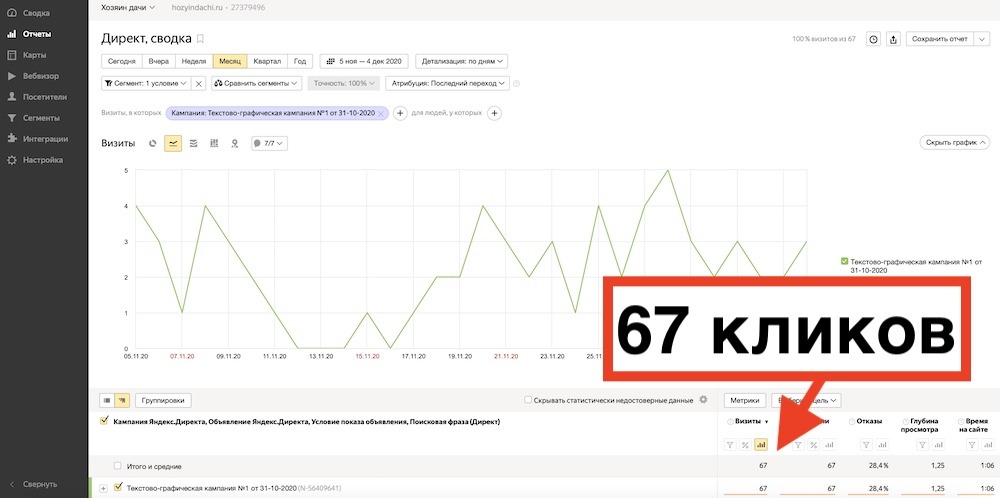Add people condition plus after 'для людей'
Screen dimensions: 1000x498
pyautogui.click(x=494, y=114)
